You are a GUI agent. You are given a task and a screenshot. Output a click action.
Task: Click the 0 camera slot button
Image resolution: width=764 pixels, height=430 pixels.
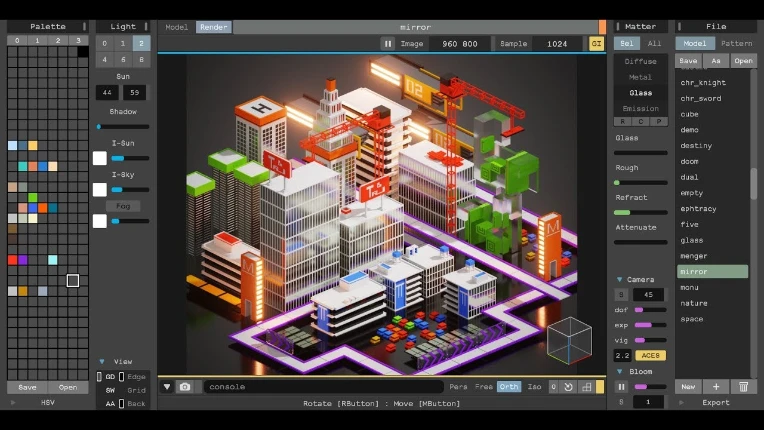[553, 387]
